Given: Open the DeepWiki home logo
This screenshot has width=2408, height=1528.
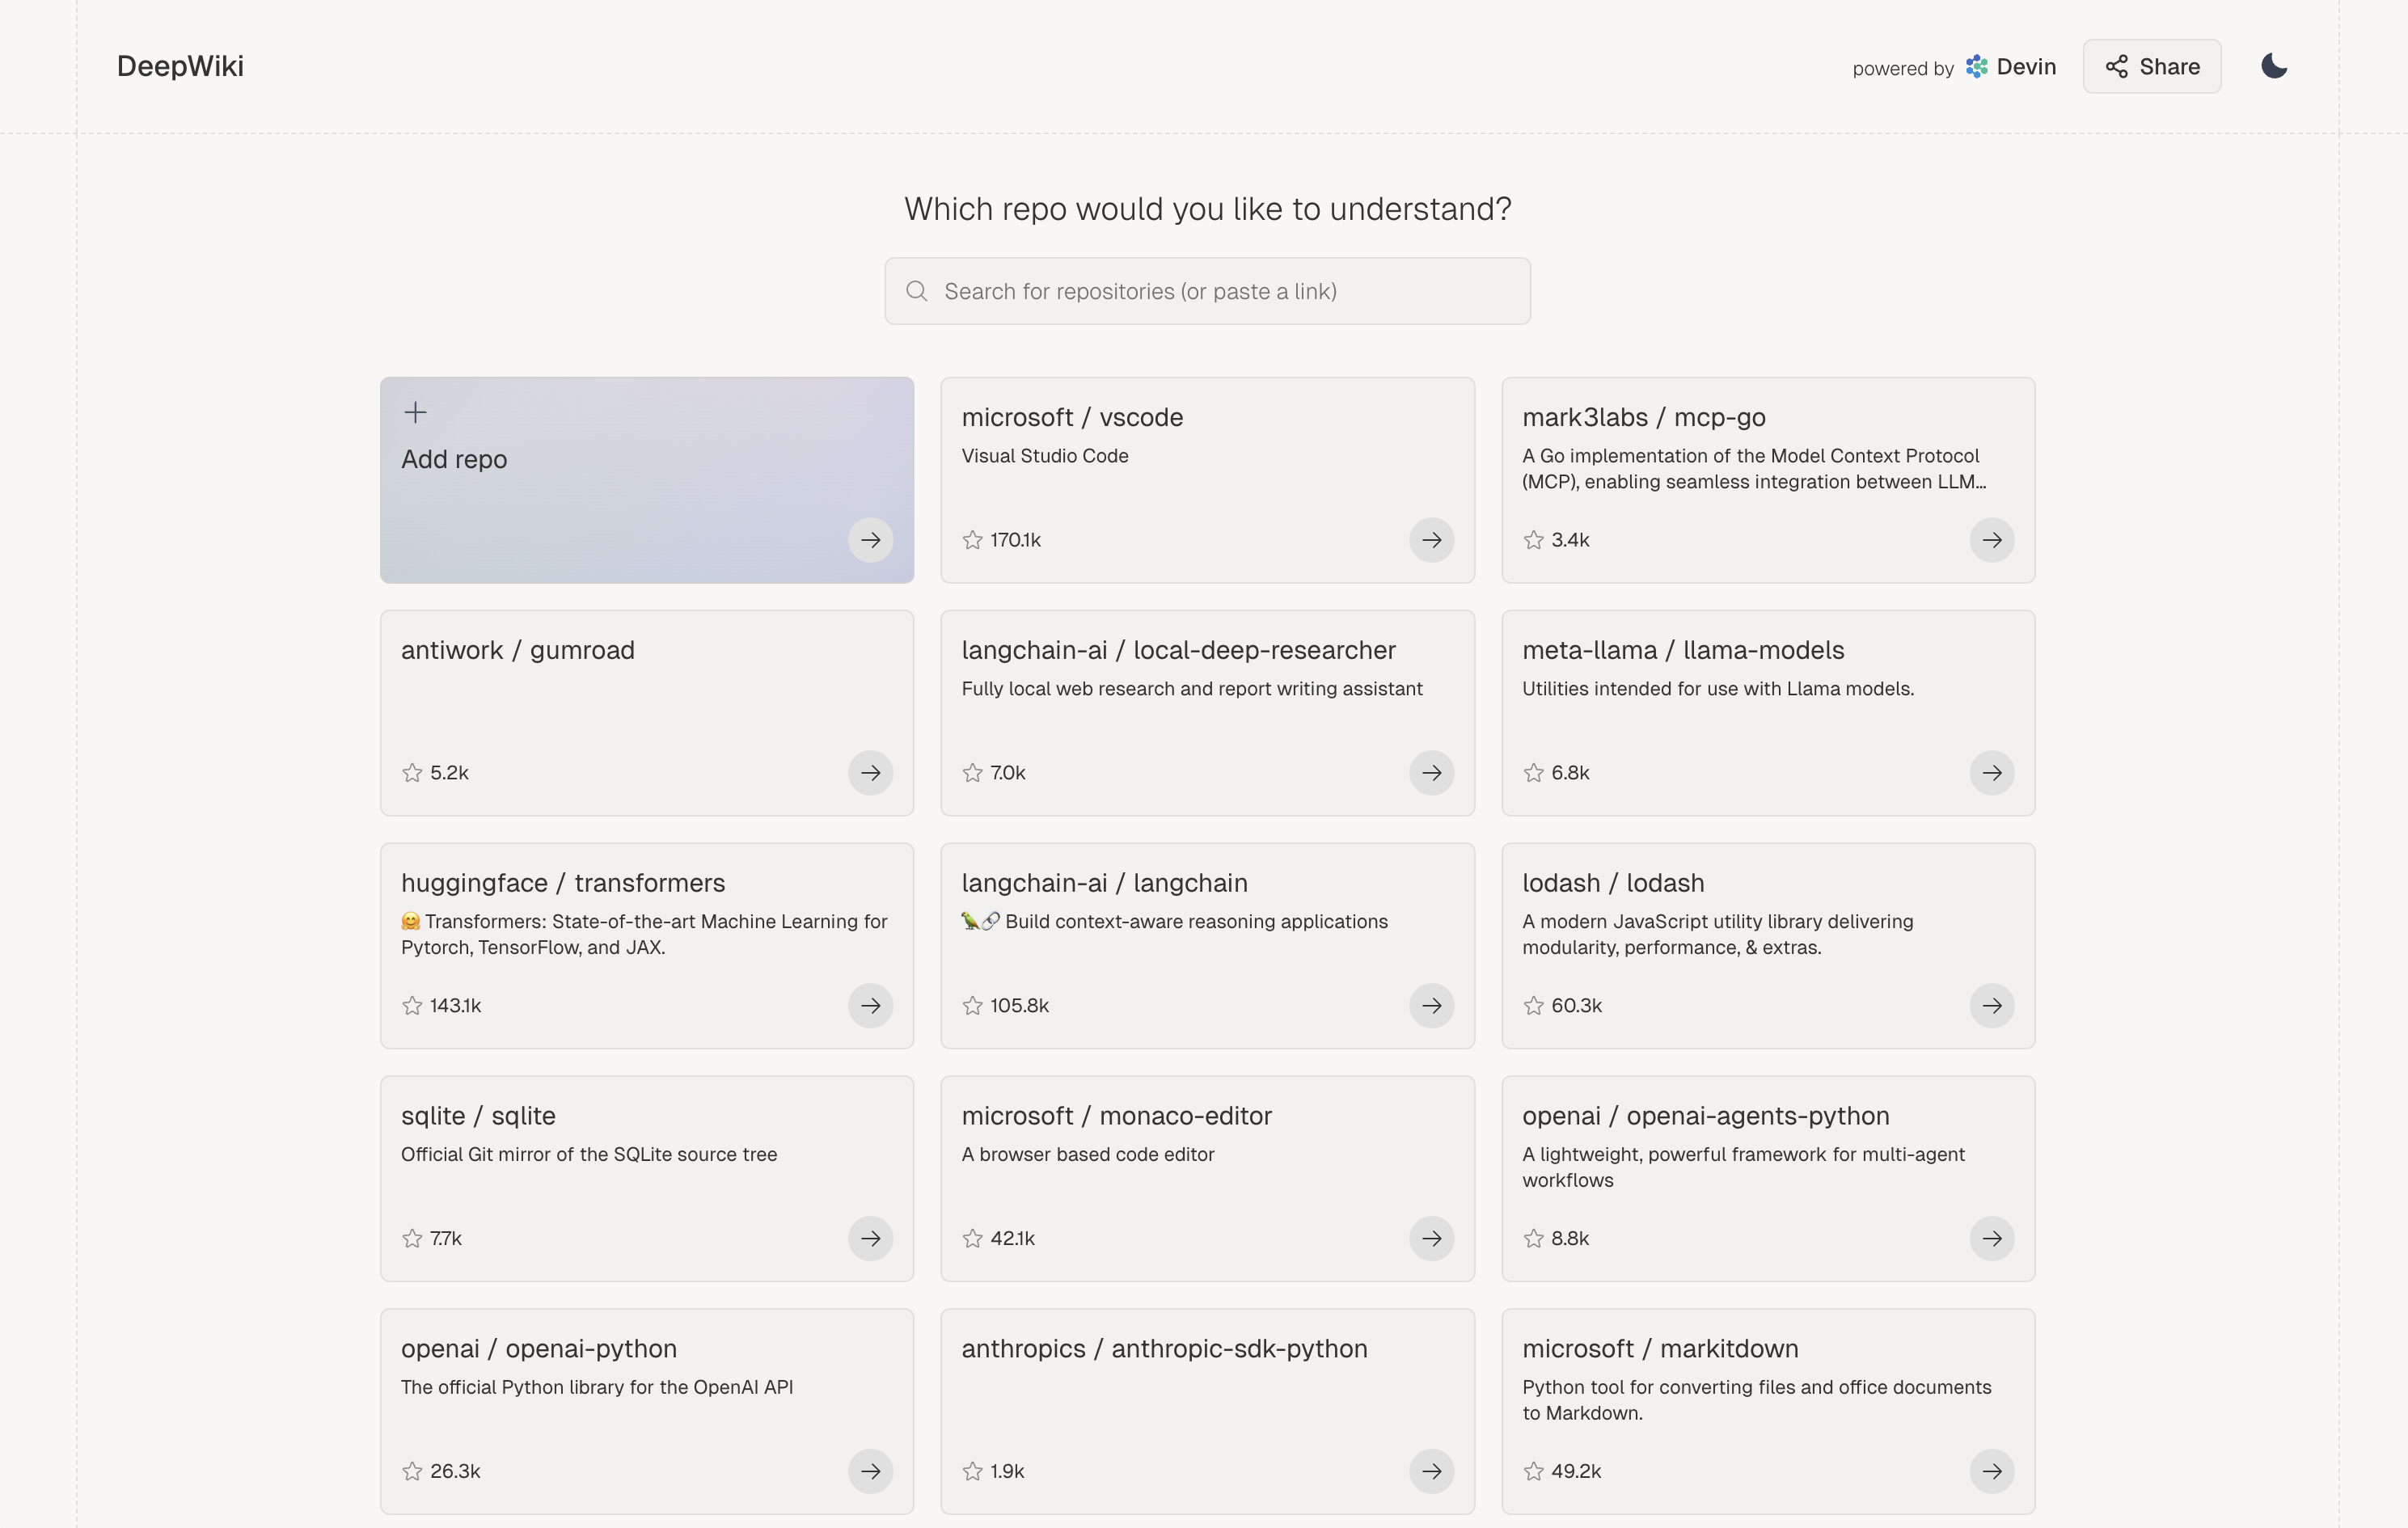Looking at the screenshot, I should [180, 66].
